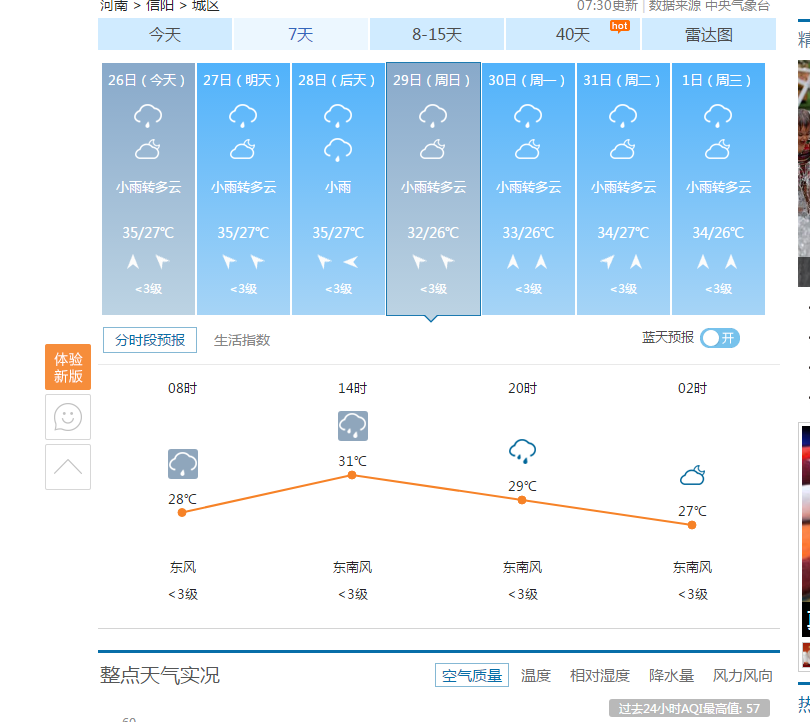Click the 20时 rain cloud icon

pyautogui.click(x=522, y=450)
